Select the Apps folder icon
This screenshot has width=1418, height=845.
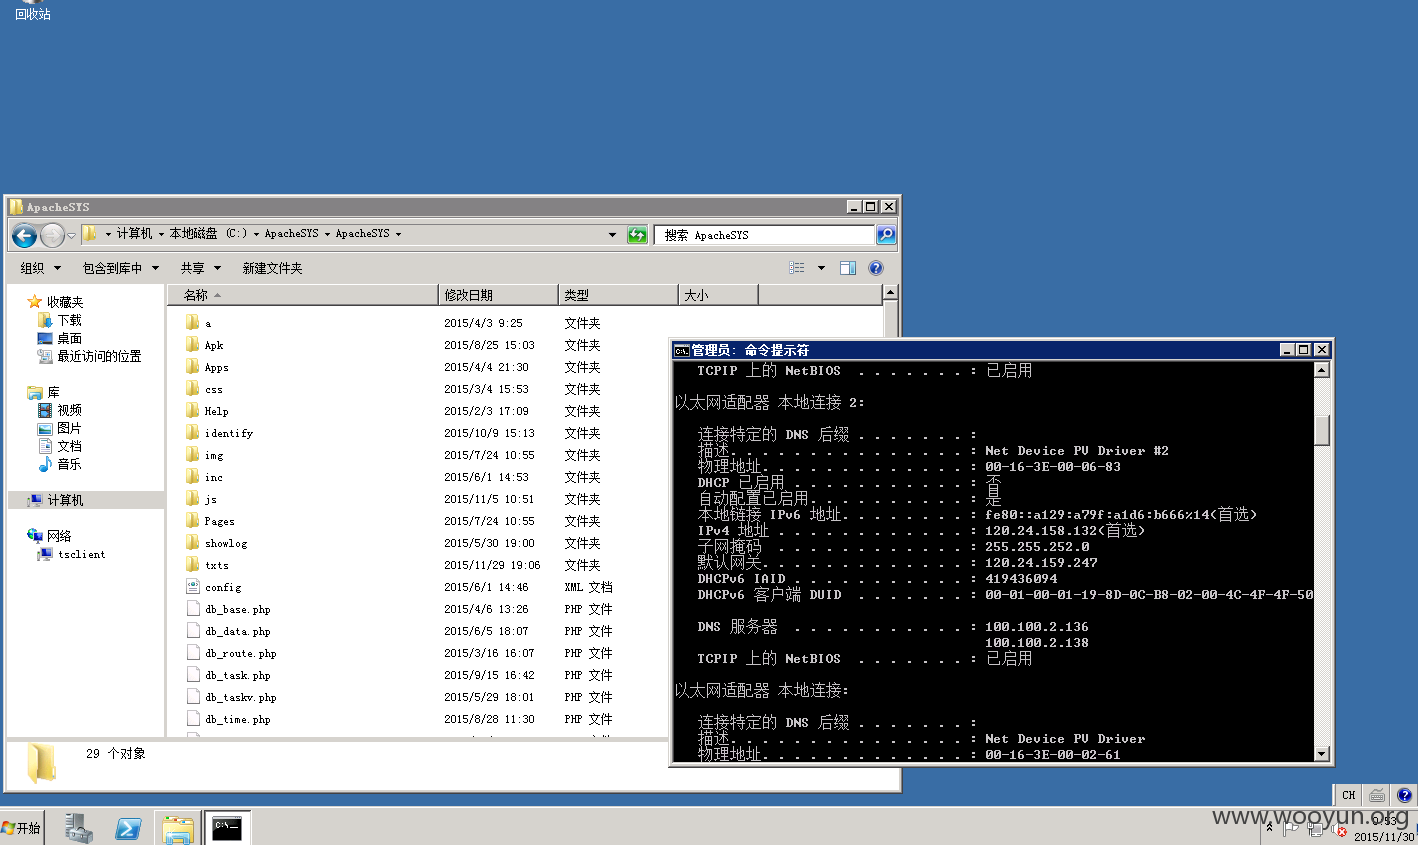tap(192, 366)
